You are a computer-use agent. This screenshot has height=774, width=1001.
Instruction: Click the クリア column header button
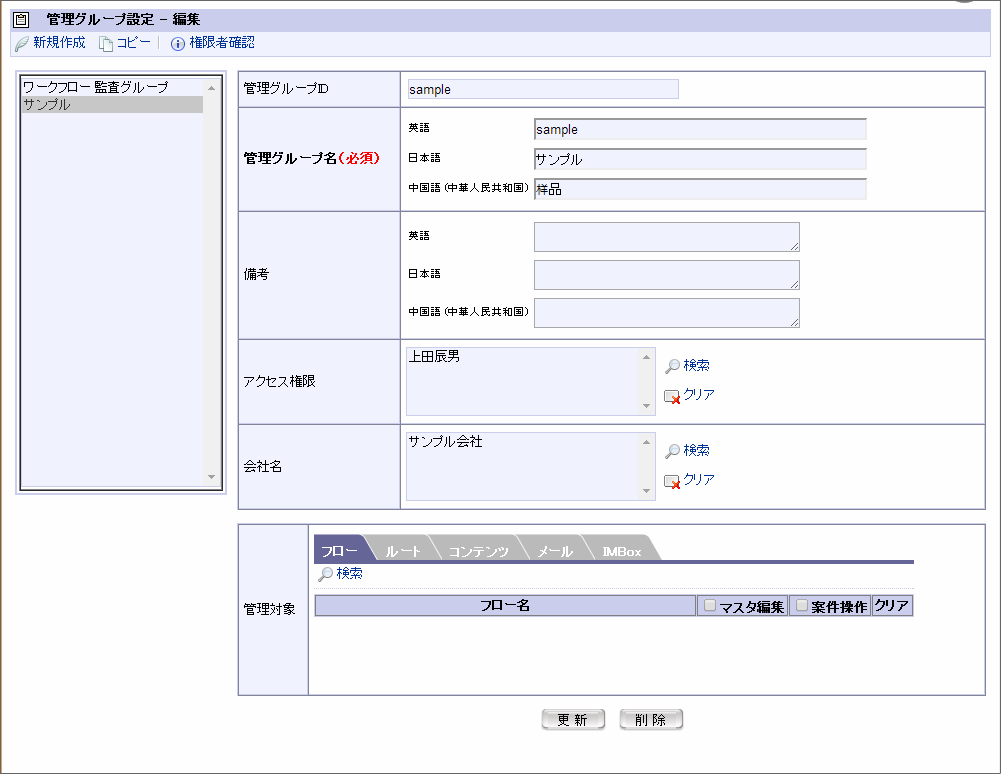click(x=892, y=605)
